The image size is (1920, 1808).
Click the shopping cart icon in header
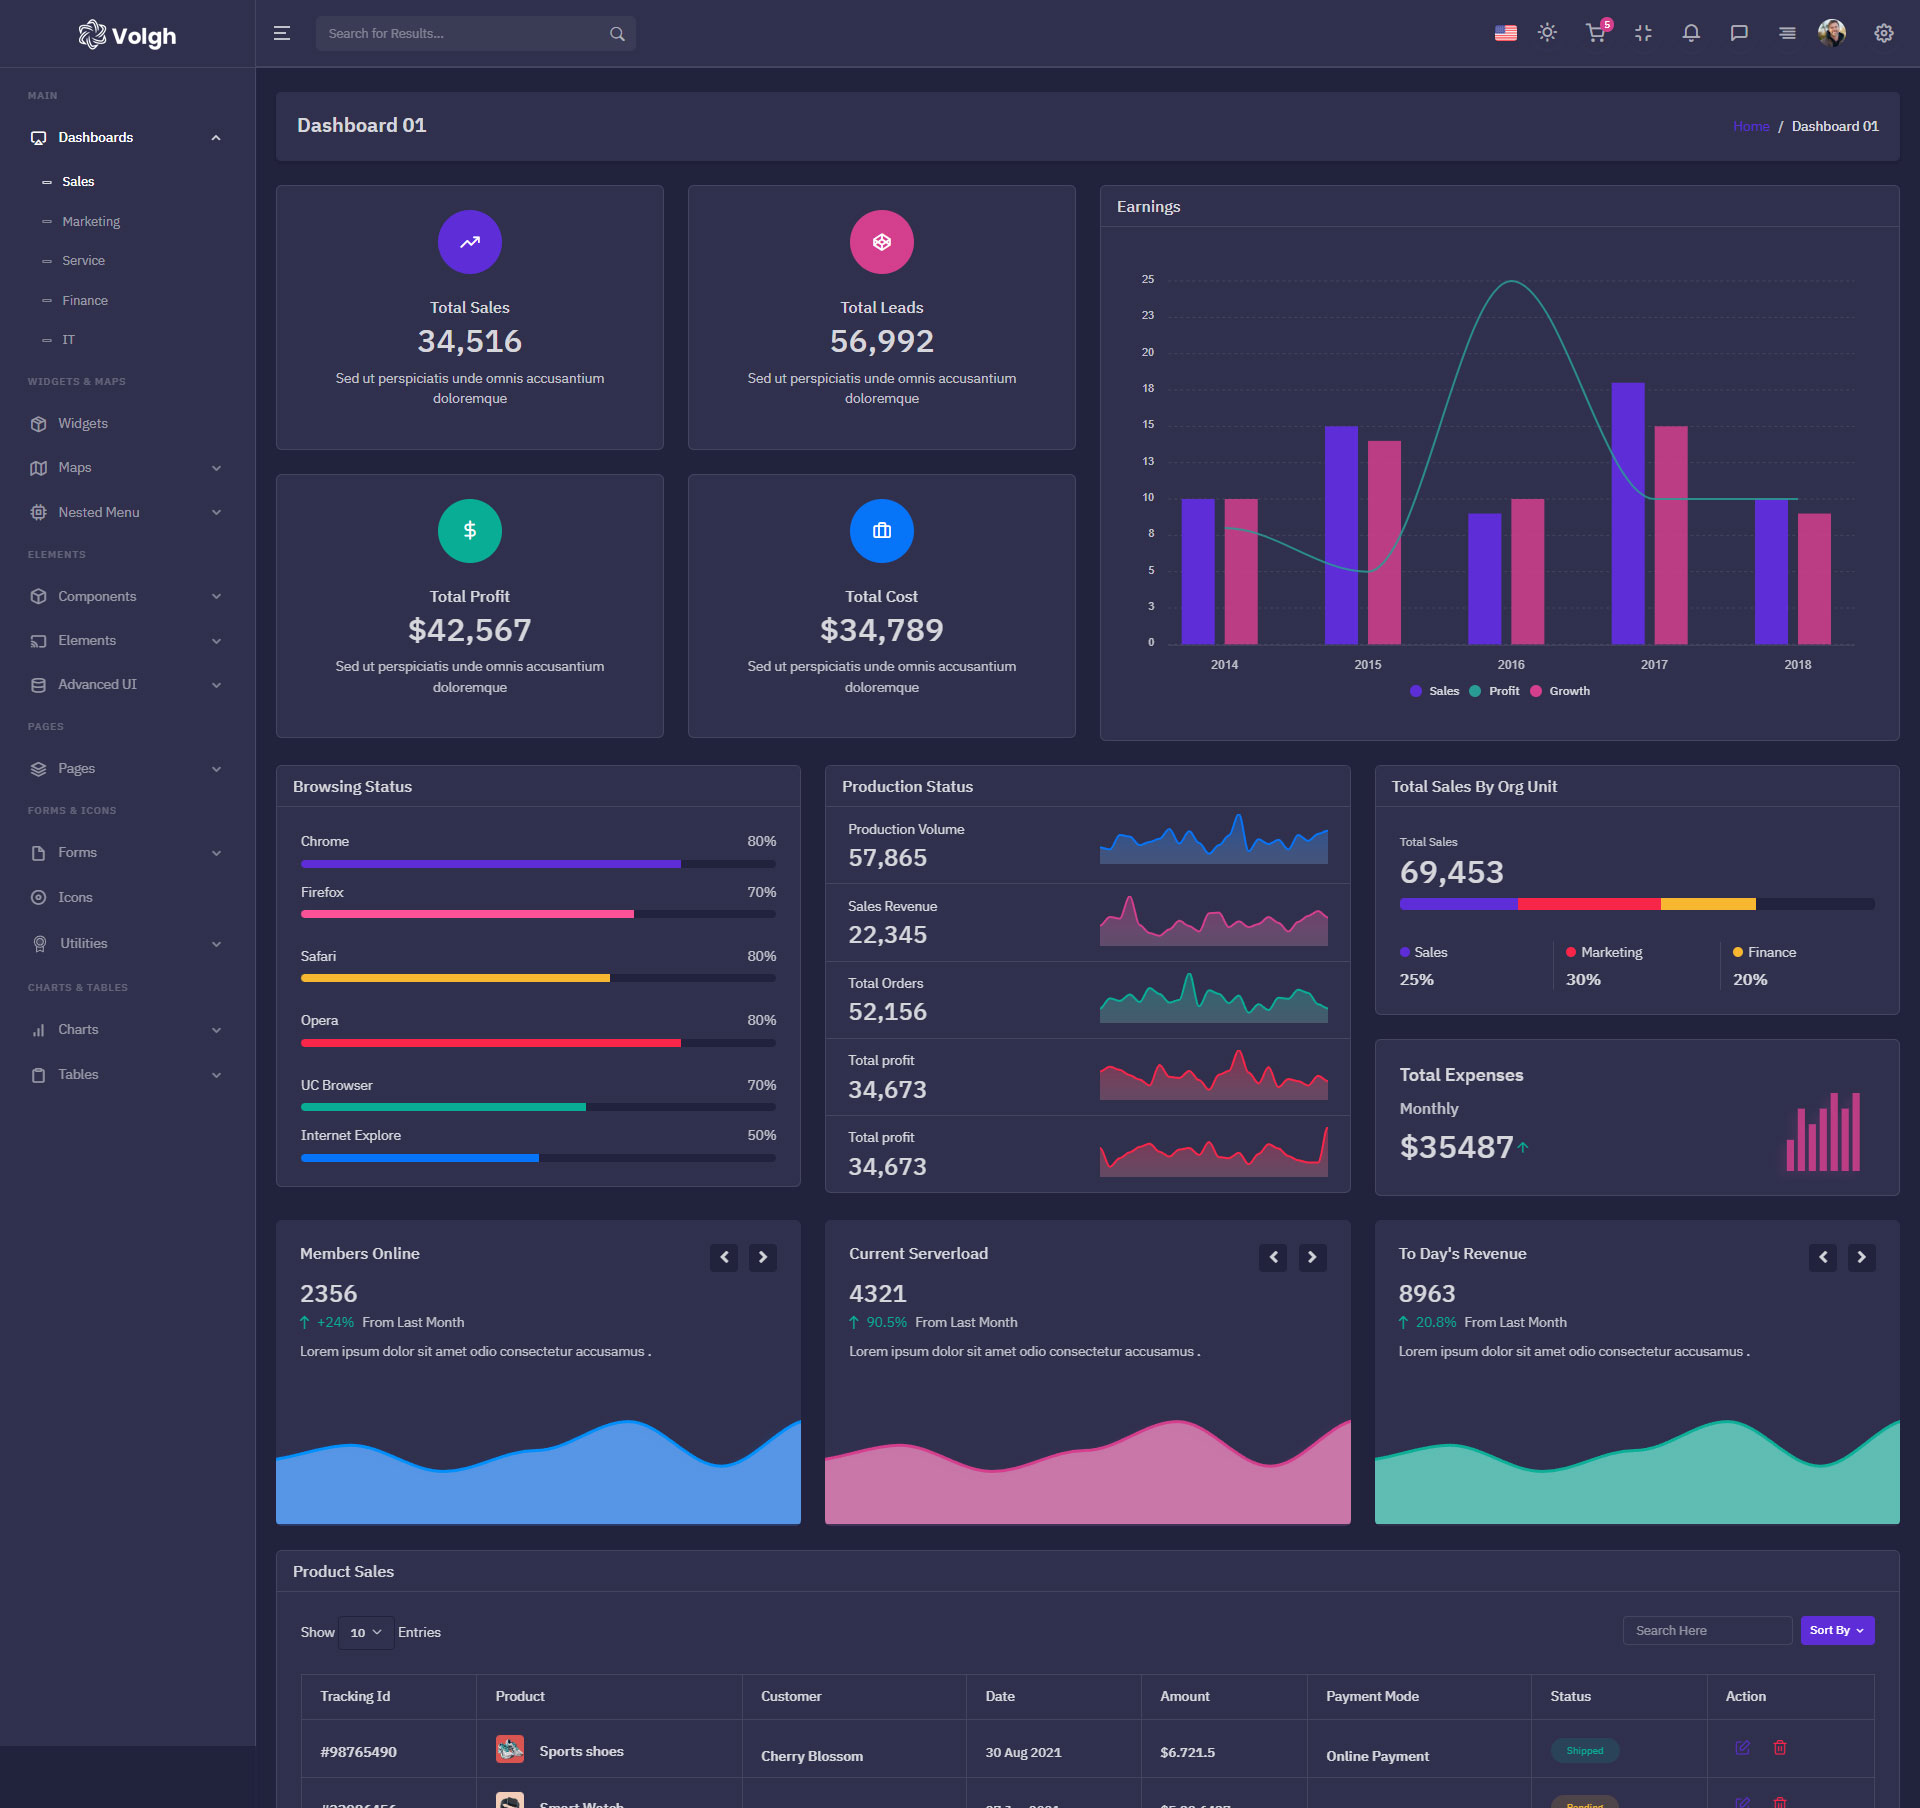click(x=1595, y=33)
